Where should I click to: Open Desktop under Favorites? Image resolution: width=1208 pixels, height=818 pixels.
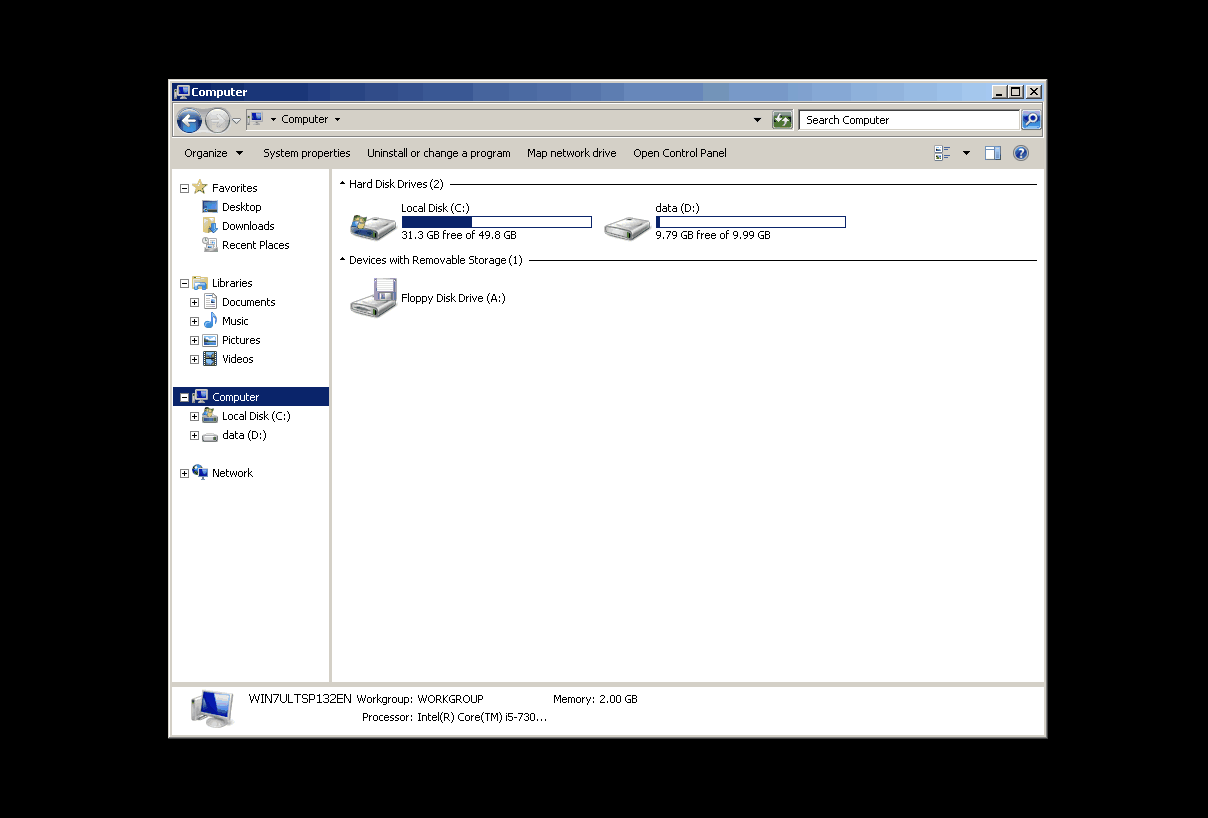pos(241,207)
